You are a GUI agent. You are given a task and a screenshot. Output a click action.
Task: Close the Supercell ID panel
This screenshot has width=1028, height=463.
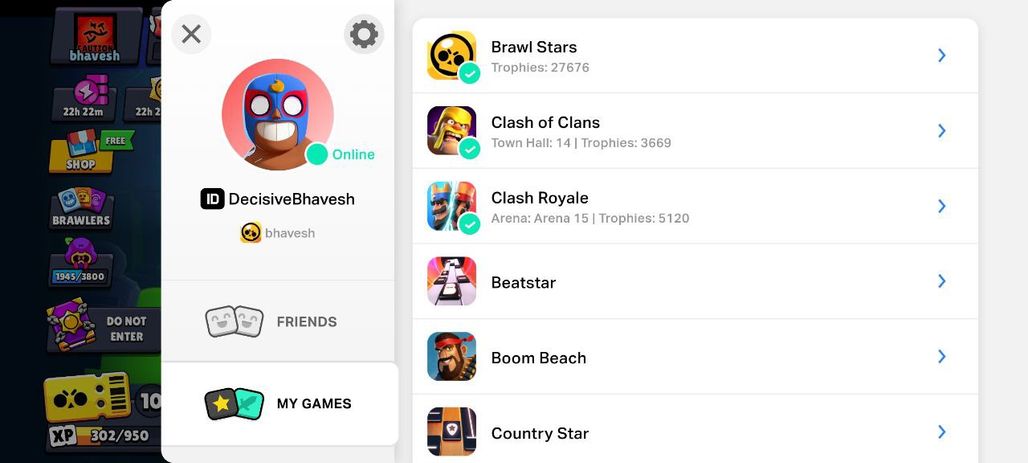[x=191, y=34]
